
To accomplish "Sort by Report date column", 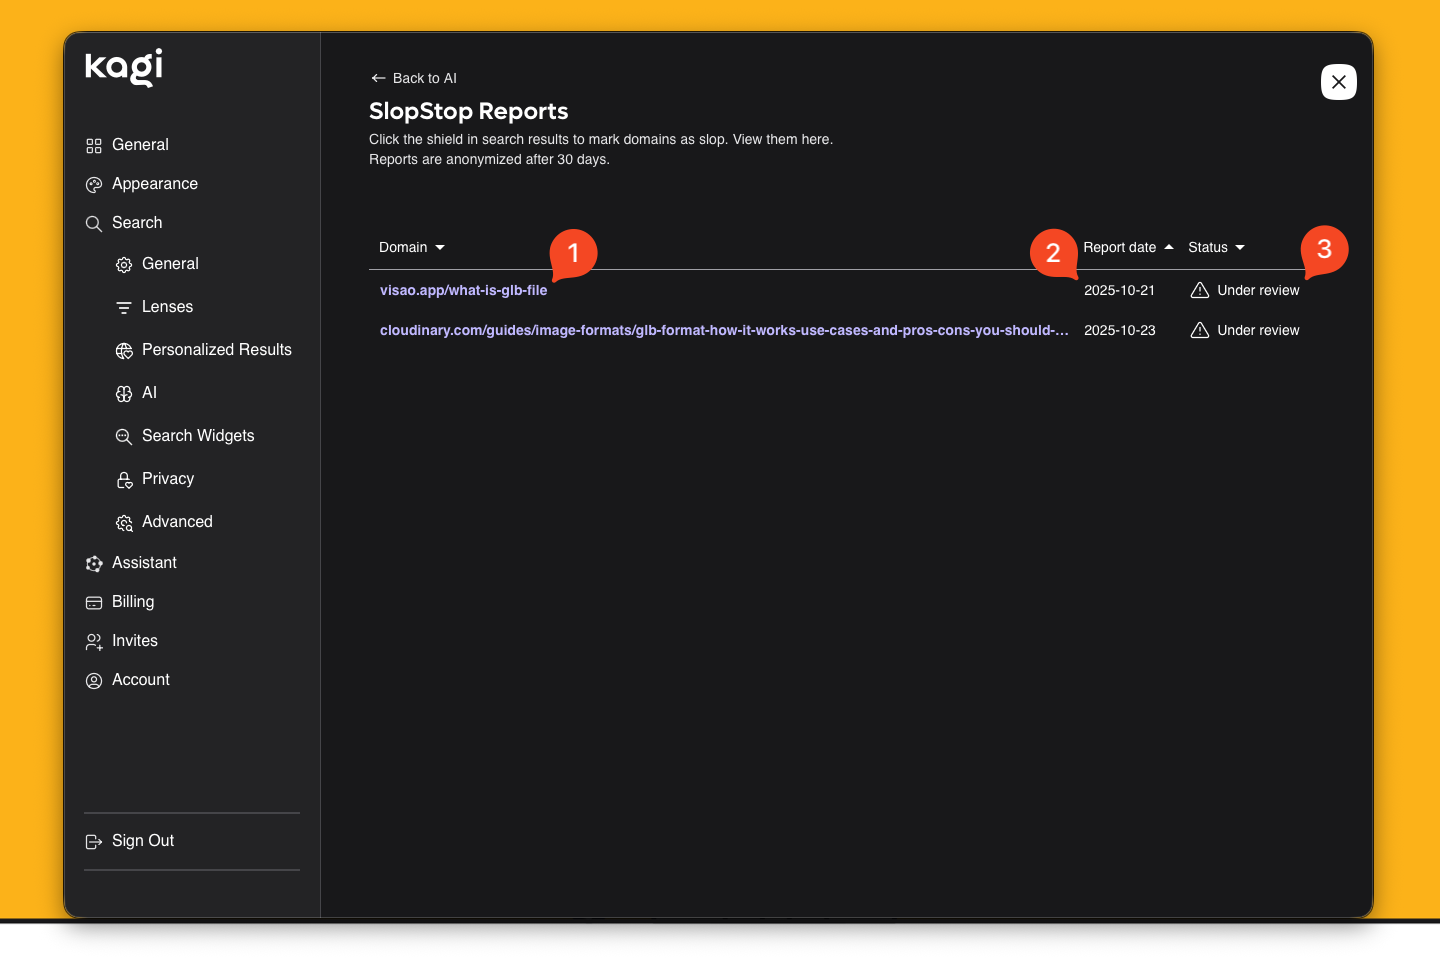I will [x=1128, y=247].
